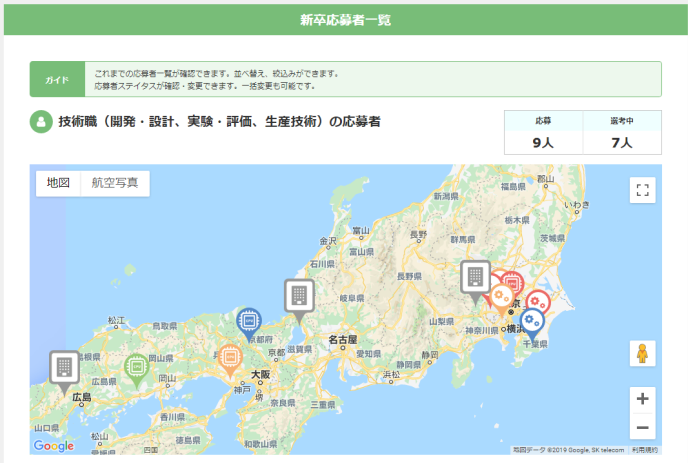Click the Google logo on the map
692x470 pixels.
(x=54, y=446)
